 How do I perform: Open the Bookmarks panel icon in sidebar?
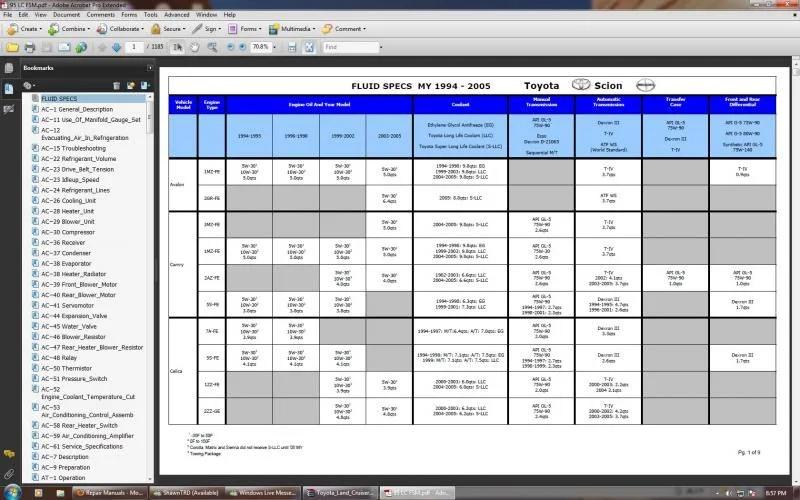point(9,89)
